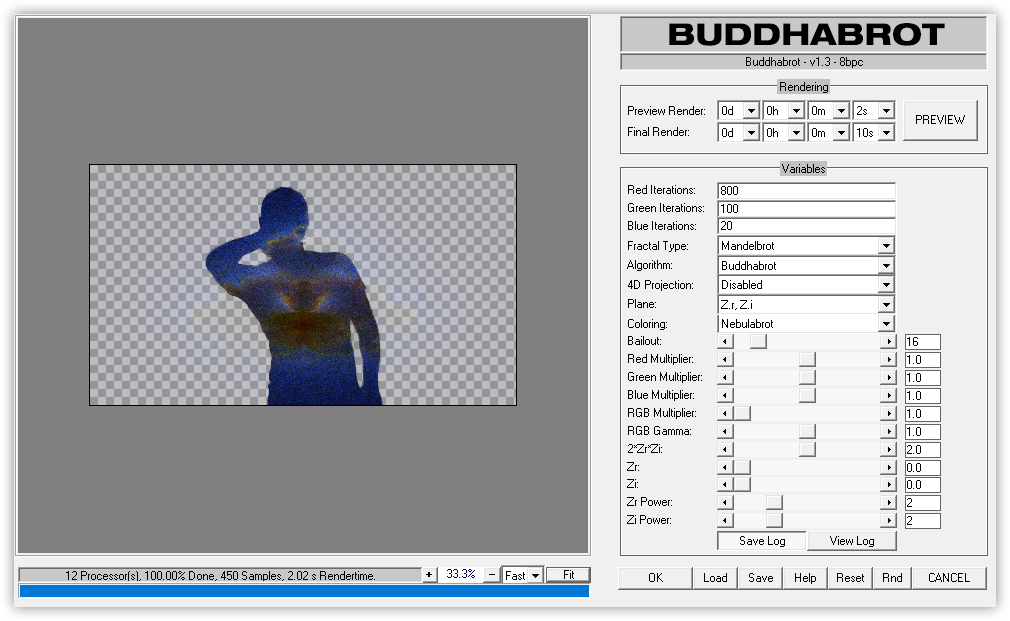
Task: Click the RGB Gamma slider thumb
Action: click(x=807, y=432)
